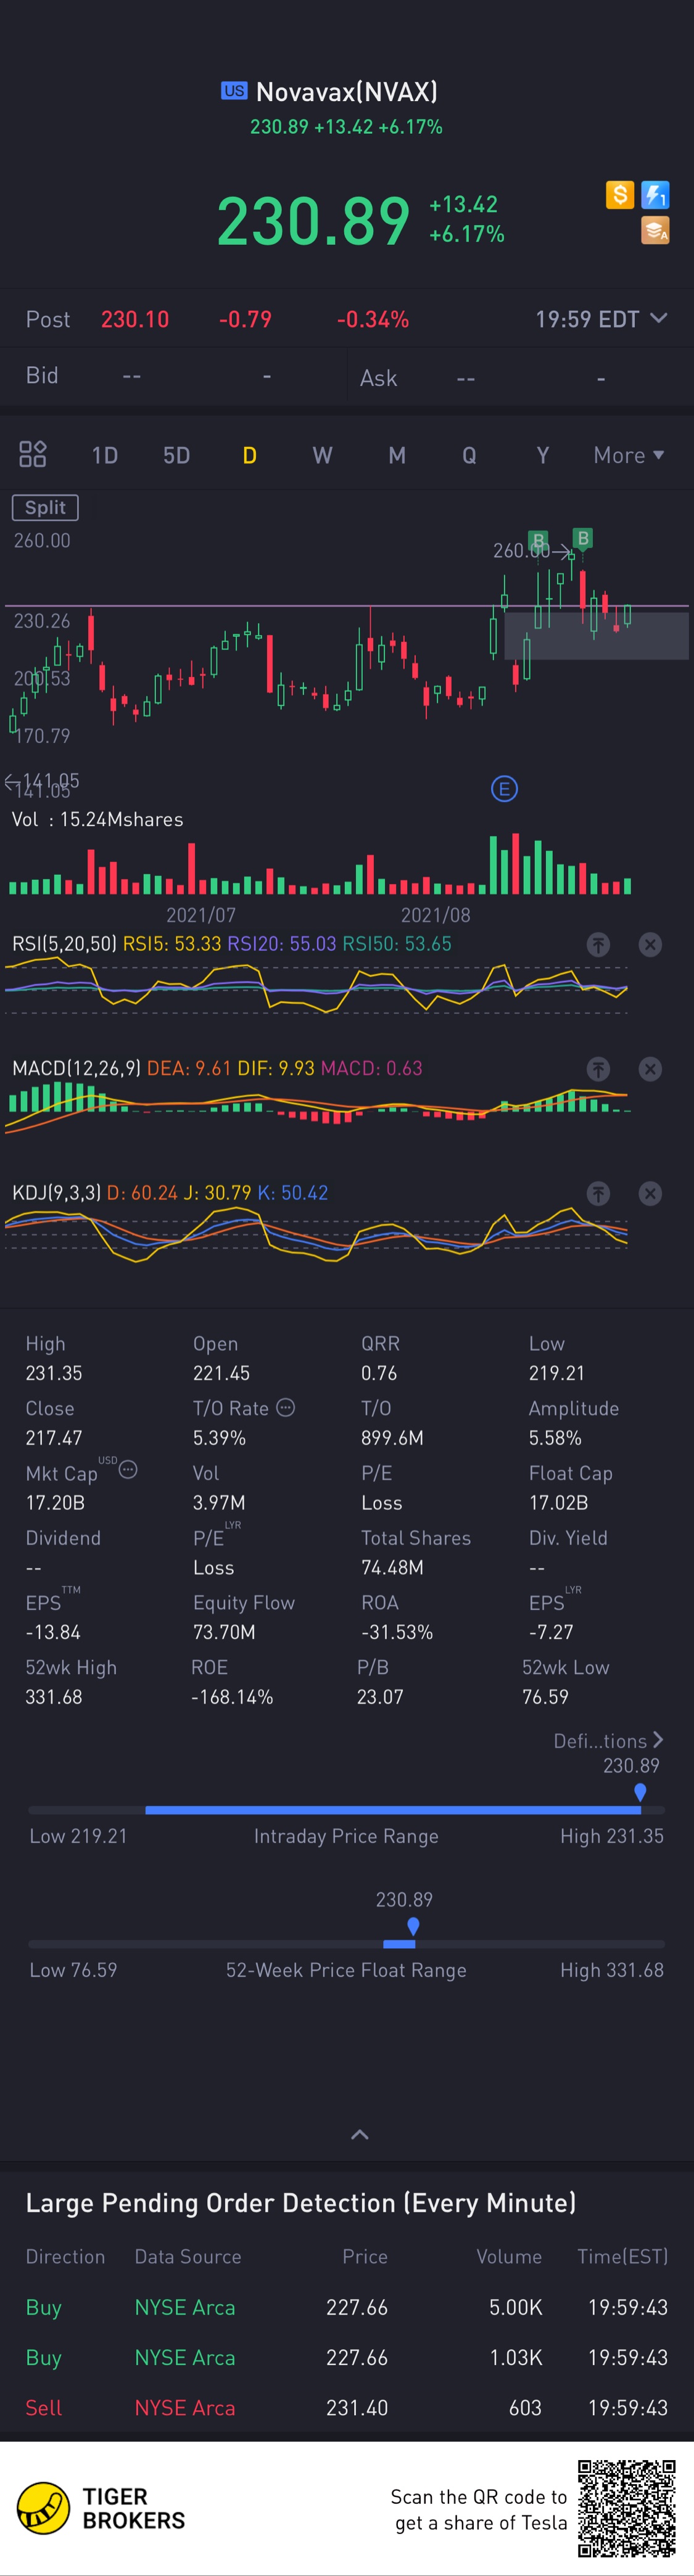
Task: Tap the currency icon beside Mkt Cap
Action: click(x=128, y=1470)
